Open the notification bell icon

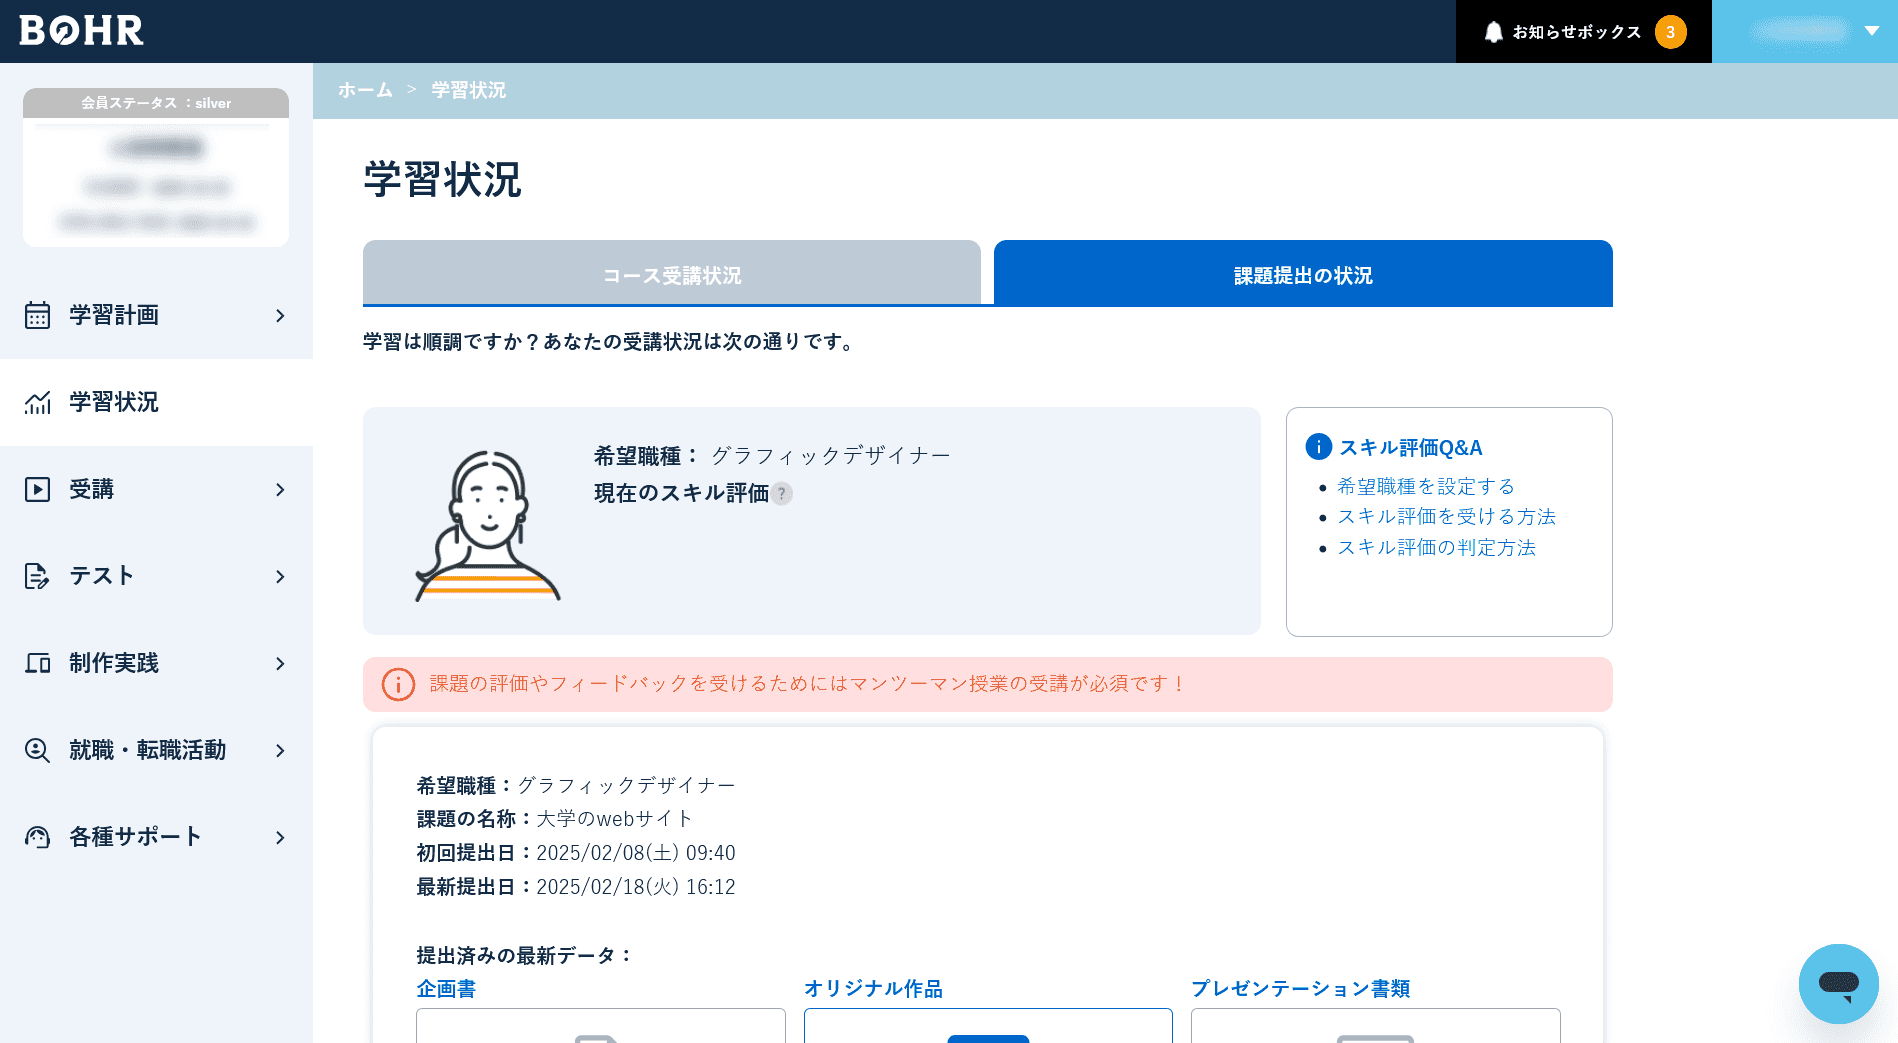coord(1493,32)
